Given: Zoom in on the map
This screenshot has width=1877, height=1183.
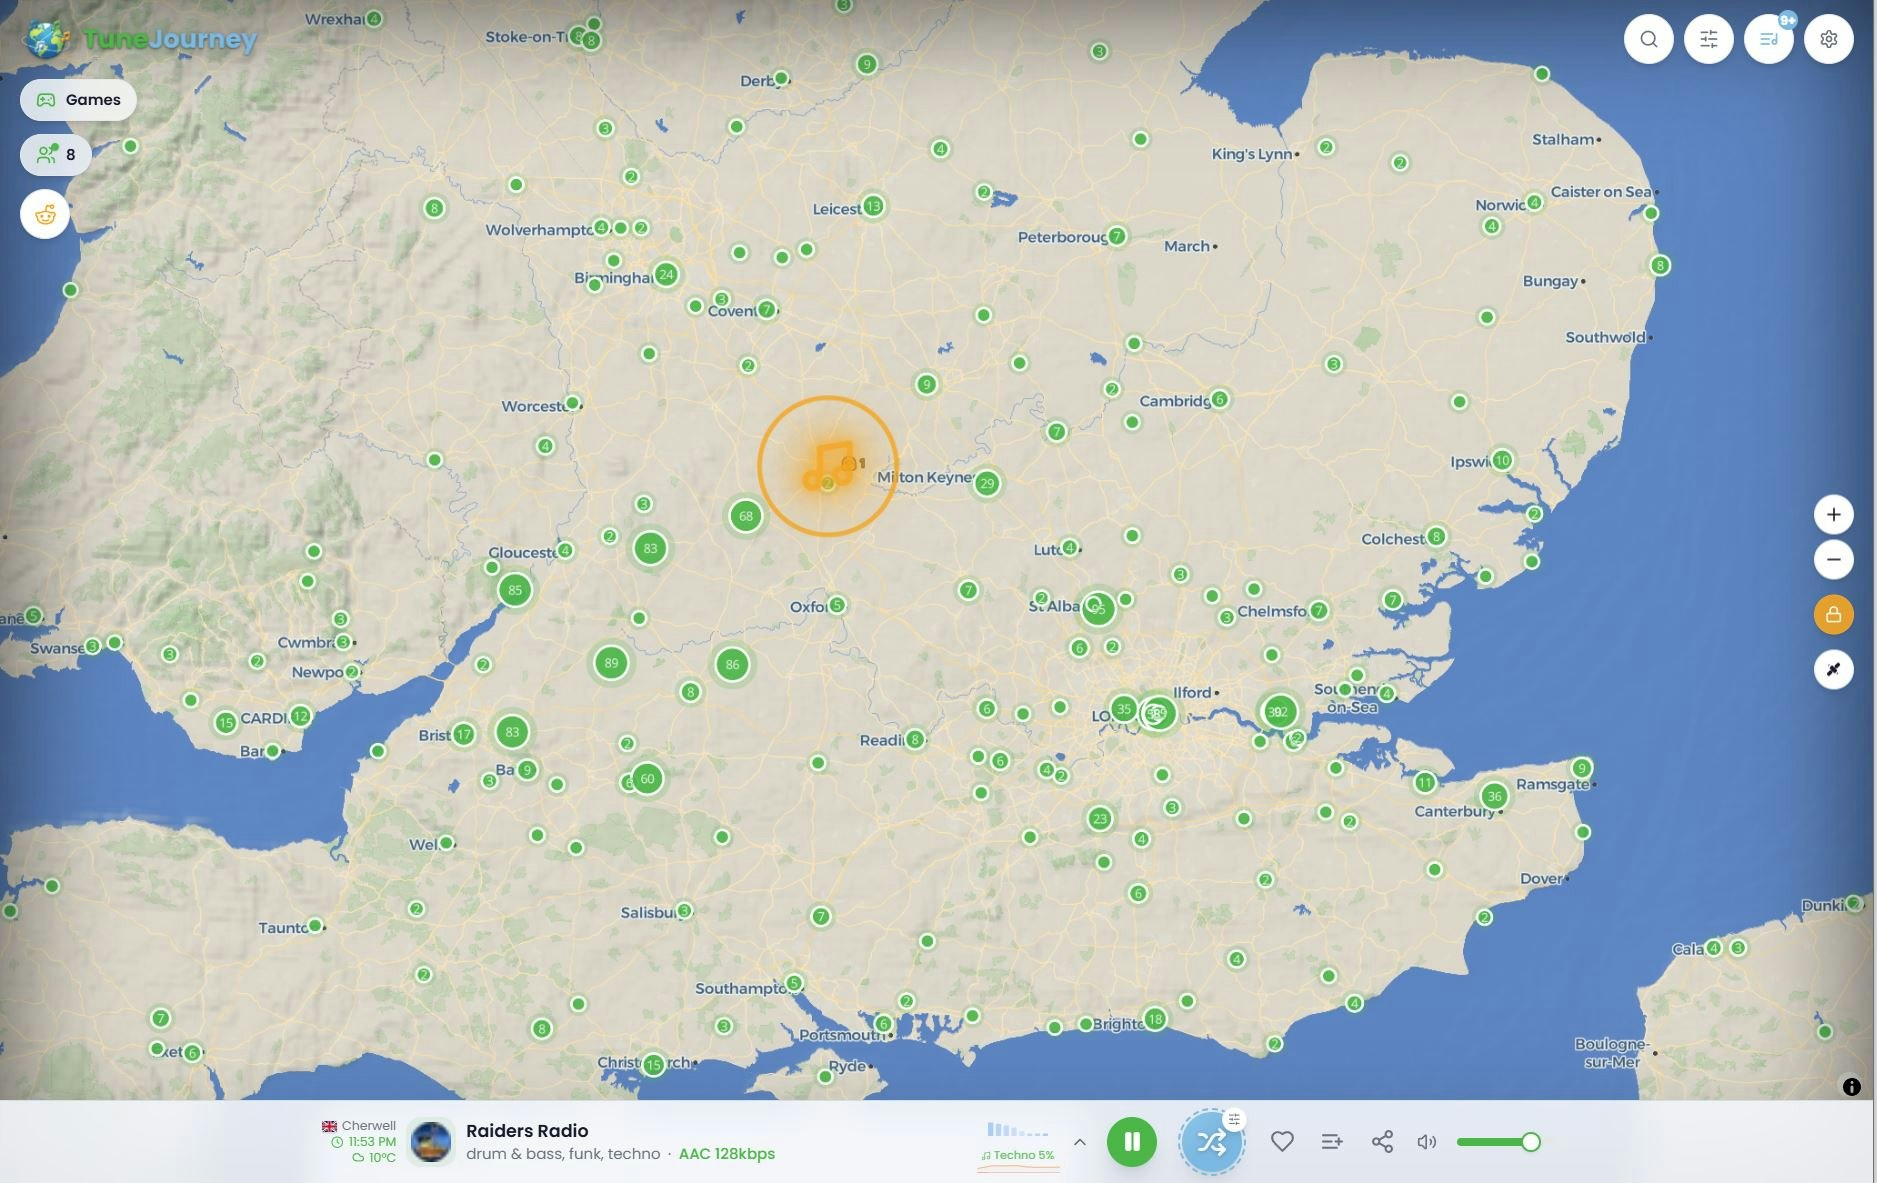Looking at the screenshot, I should coord(1833,514).
